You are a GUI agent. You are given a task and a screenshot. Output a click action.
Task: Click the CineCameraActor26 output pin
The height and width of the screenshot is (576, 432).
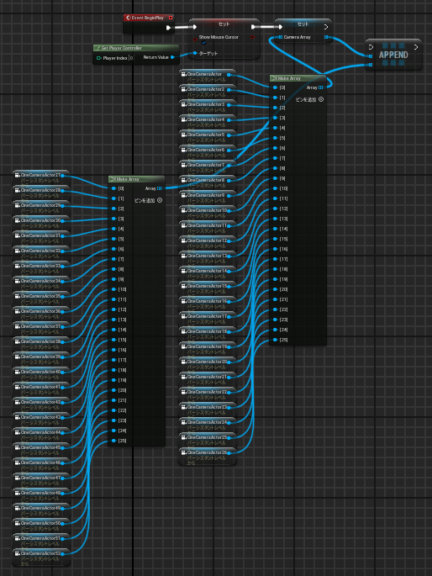click(229, 453)
